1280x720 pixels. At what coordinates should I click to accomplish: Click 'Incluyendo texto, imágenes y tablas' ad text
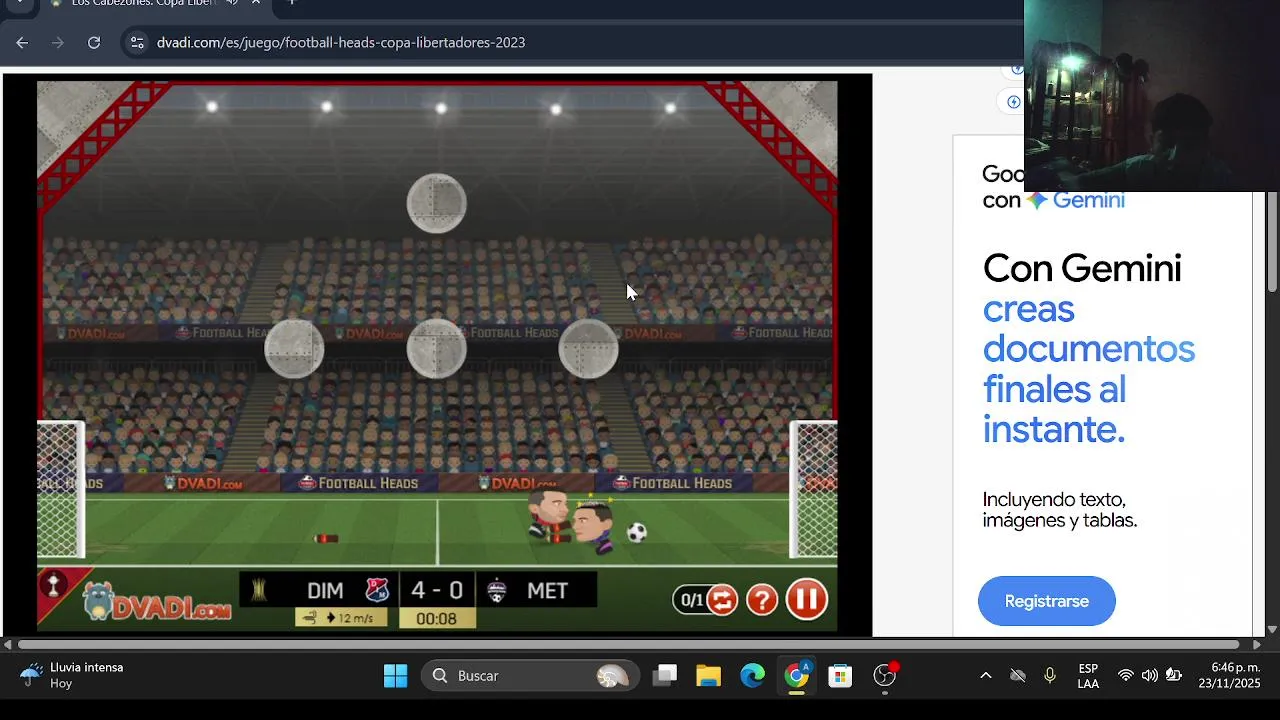(1060, 510)
